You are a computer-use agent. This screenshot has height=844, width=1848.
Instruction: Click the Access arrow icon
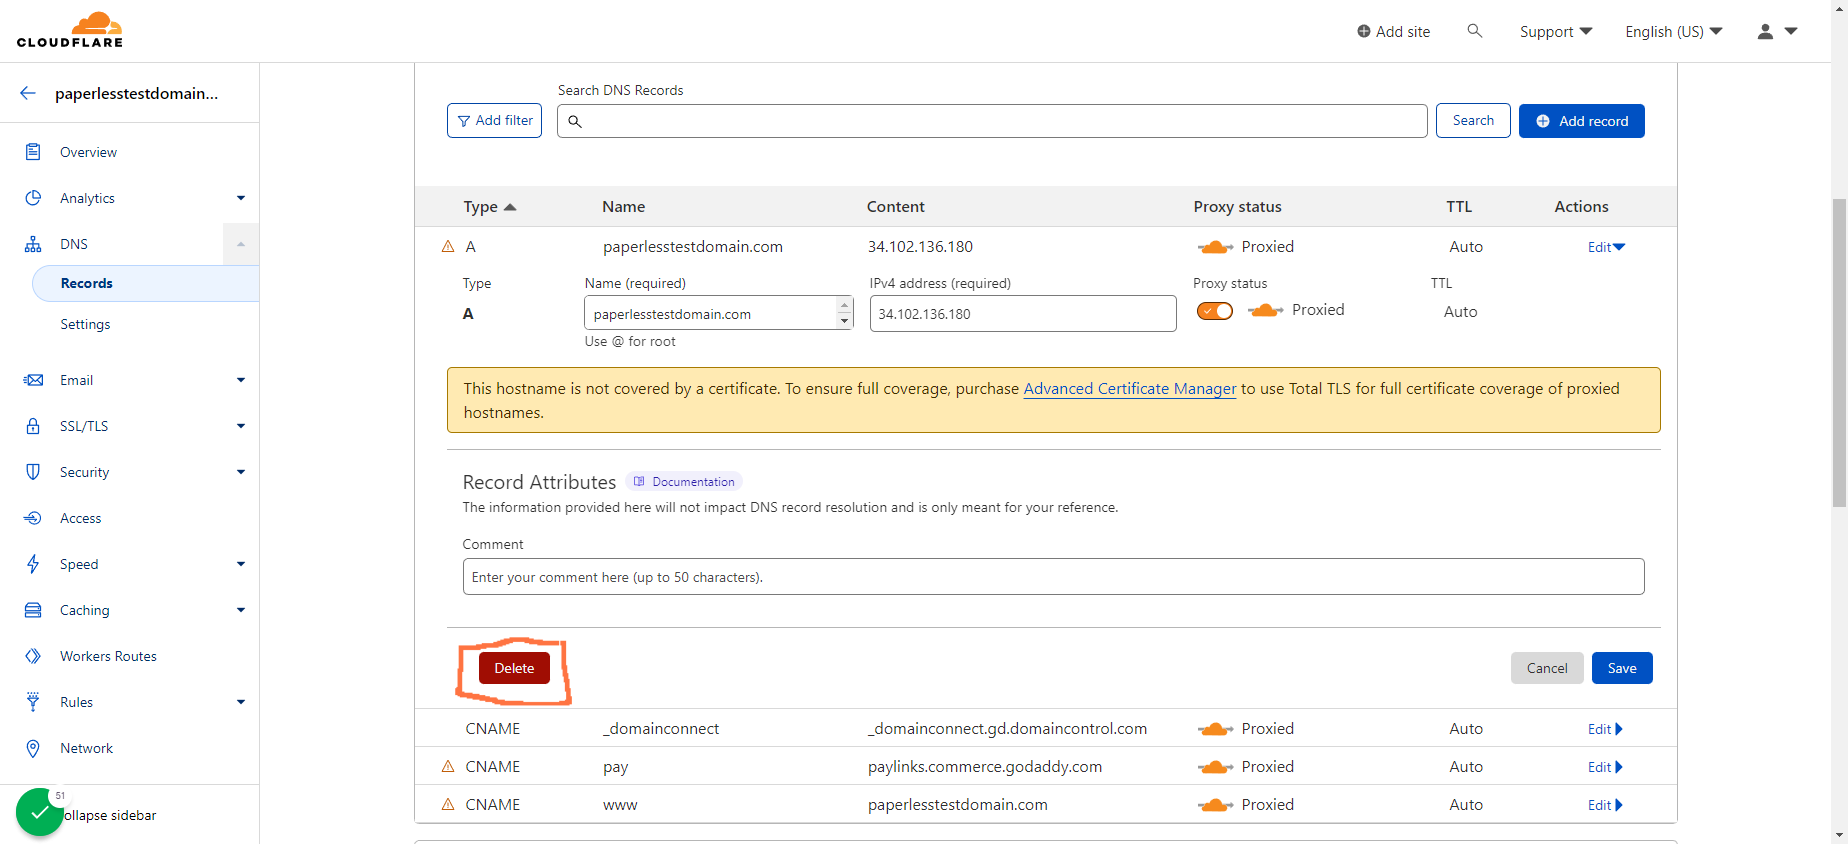pos(33,518)
